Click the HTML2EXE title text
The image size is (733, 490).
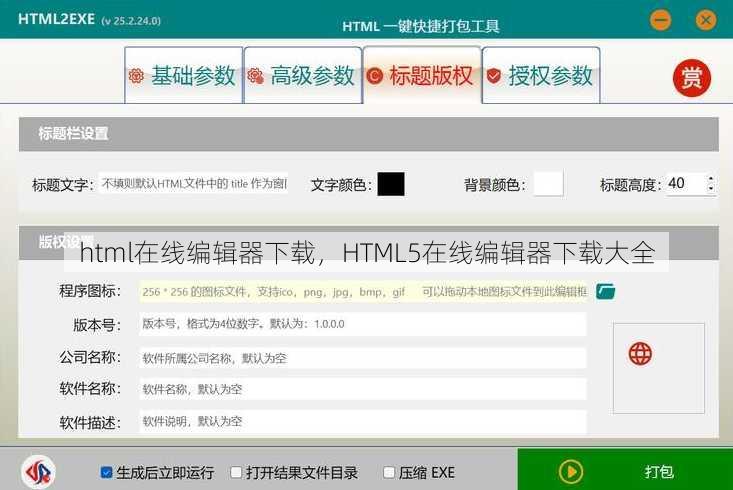click(x=56, y=19)
